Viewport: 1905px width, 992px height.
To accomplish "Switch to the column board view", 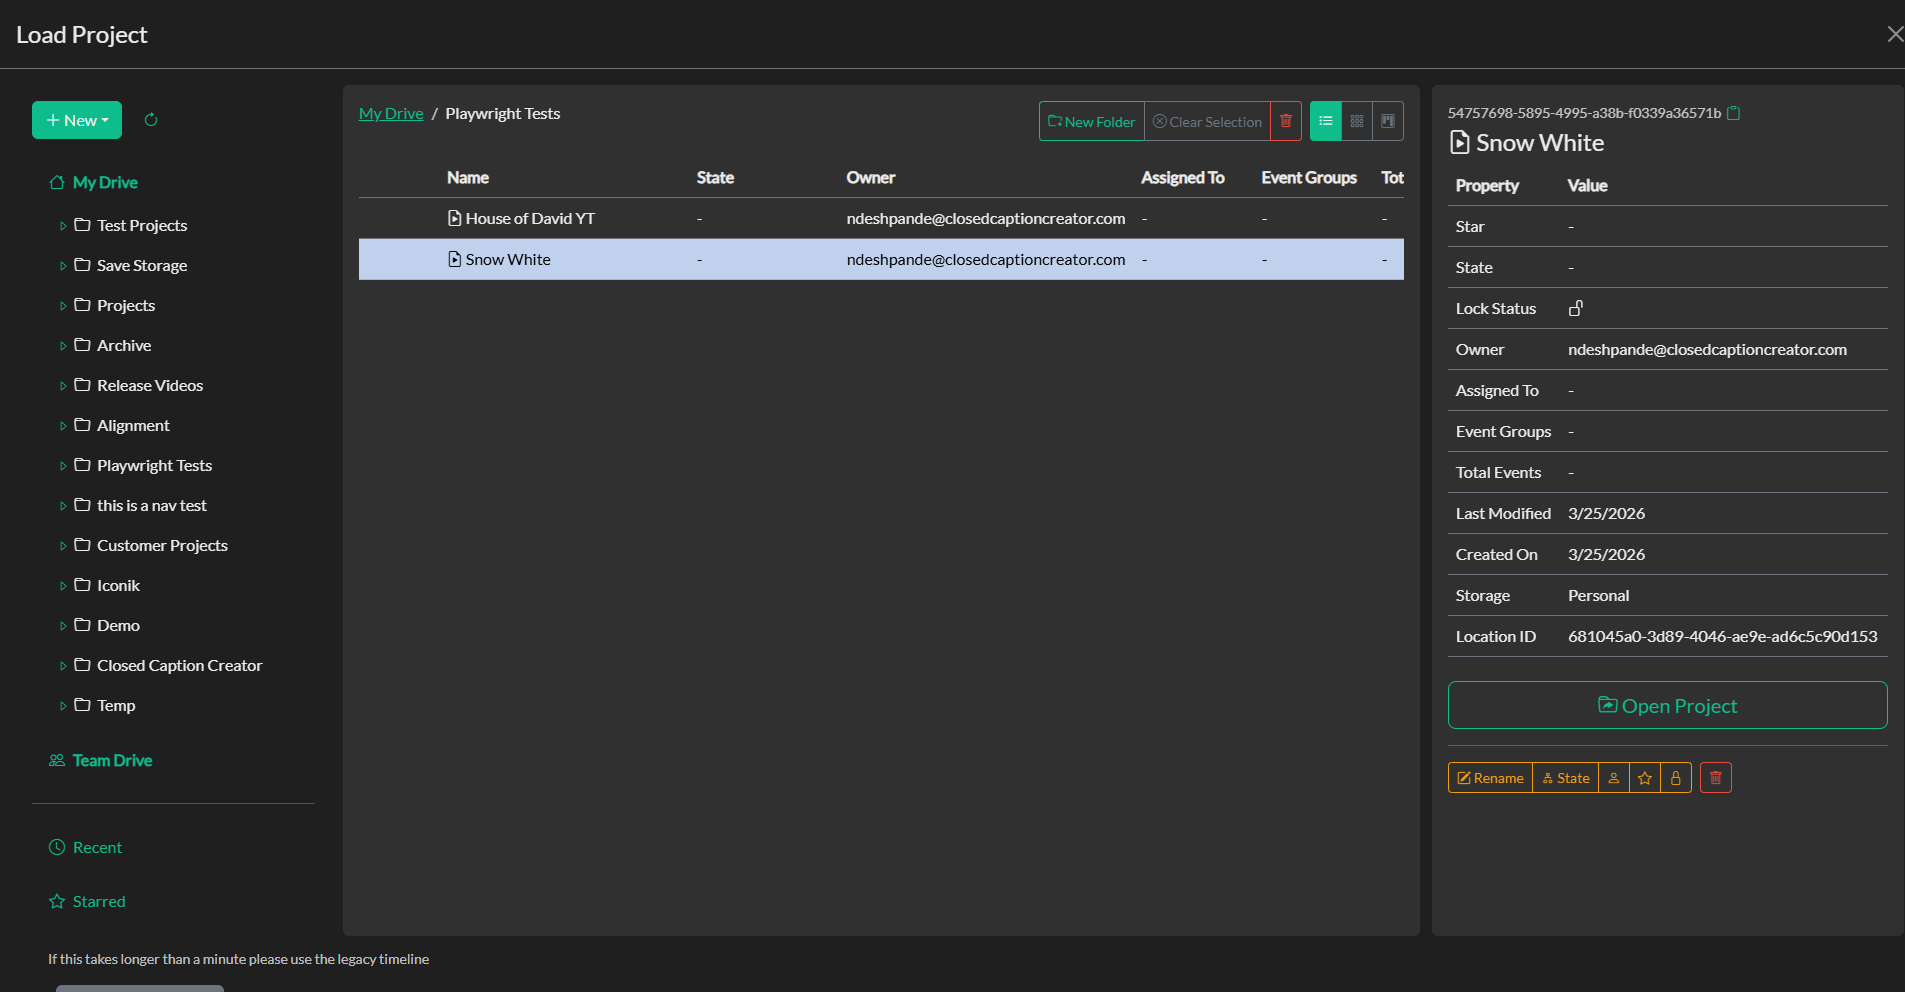I will [1387, 121].
